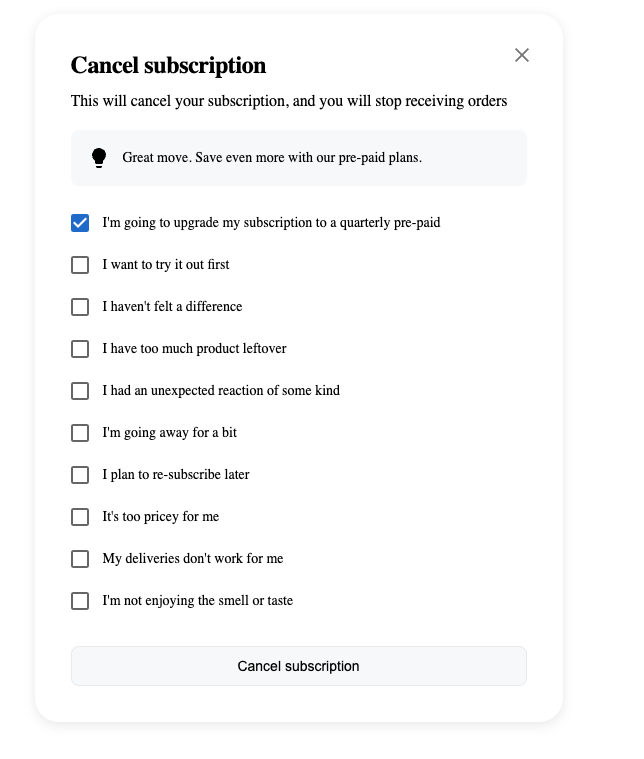Check "It's too pricey for me" box

click(x=80, y=517)
